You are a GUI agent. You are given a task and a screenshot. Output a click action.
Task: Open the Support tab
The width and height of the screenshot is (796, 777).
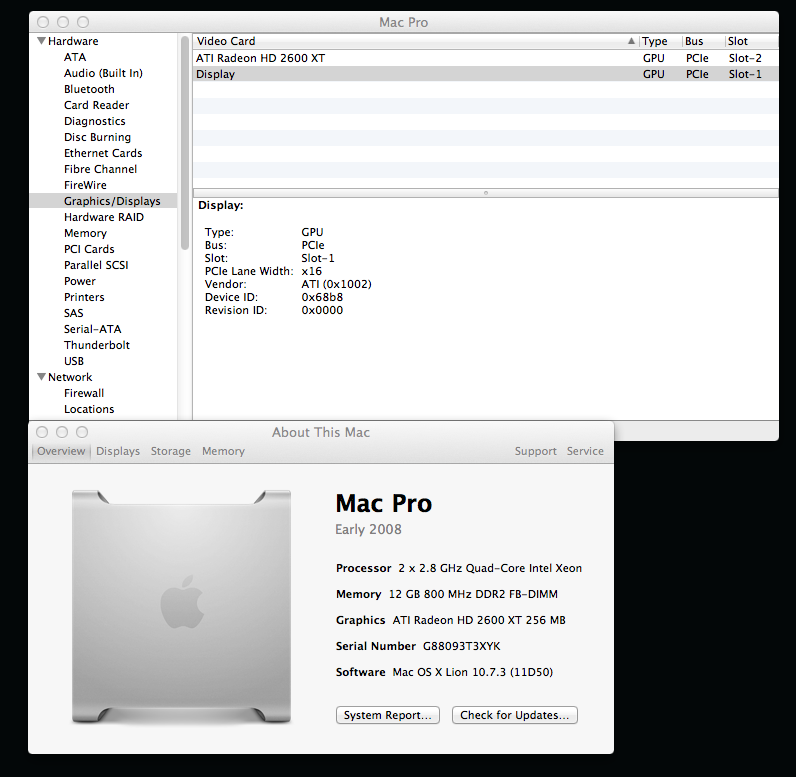[x=536, y=451]
